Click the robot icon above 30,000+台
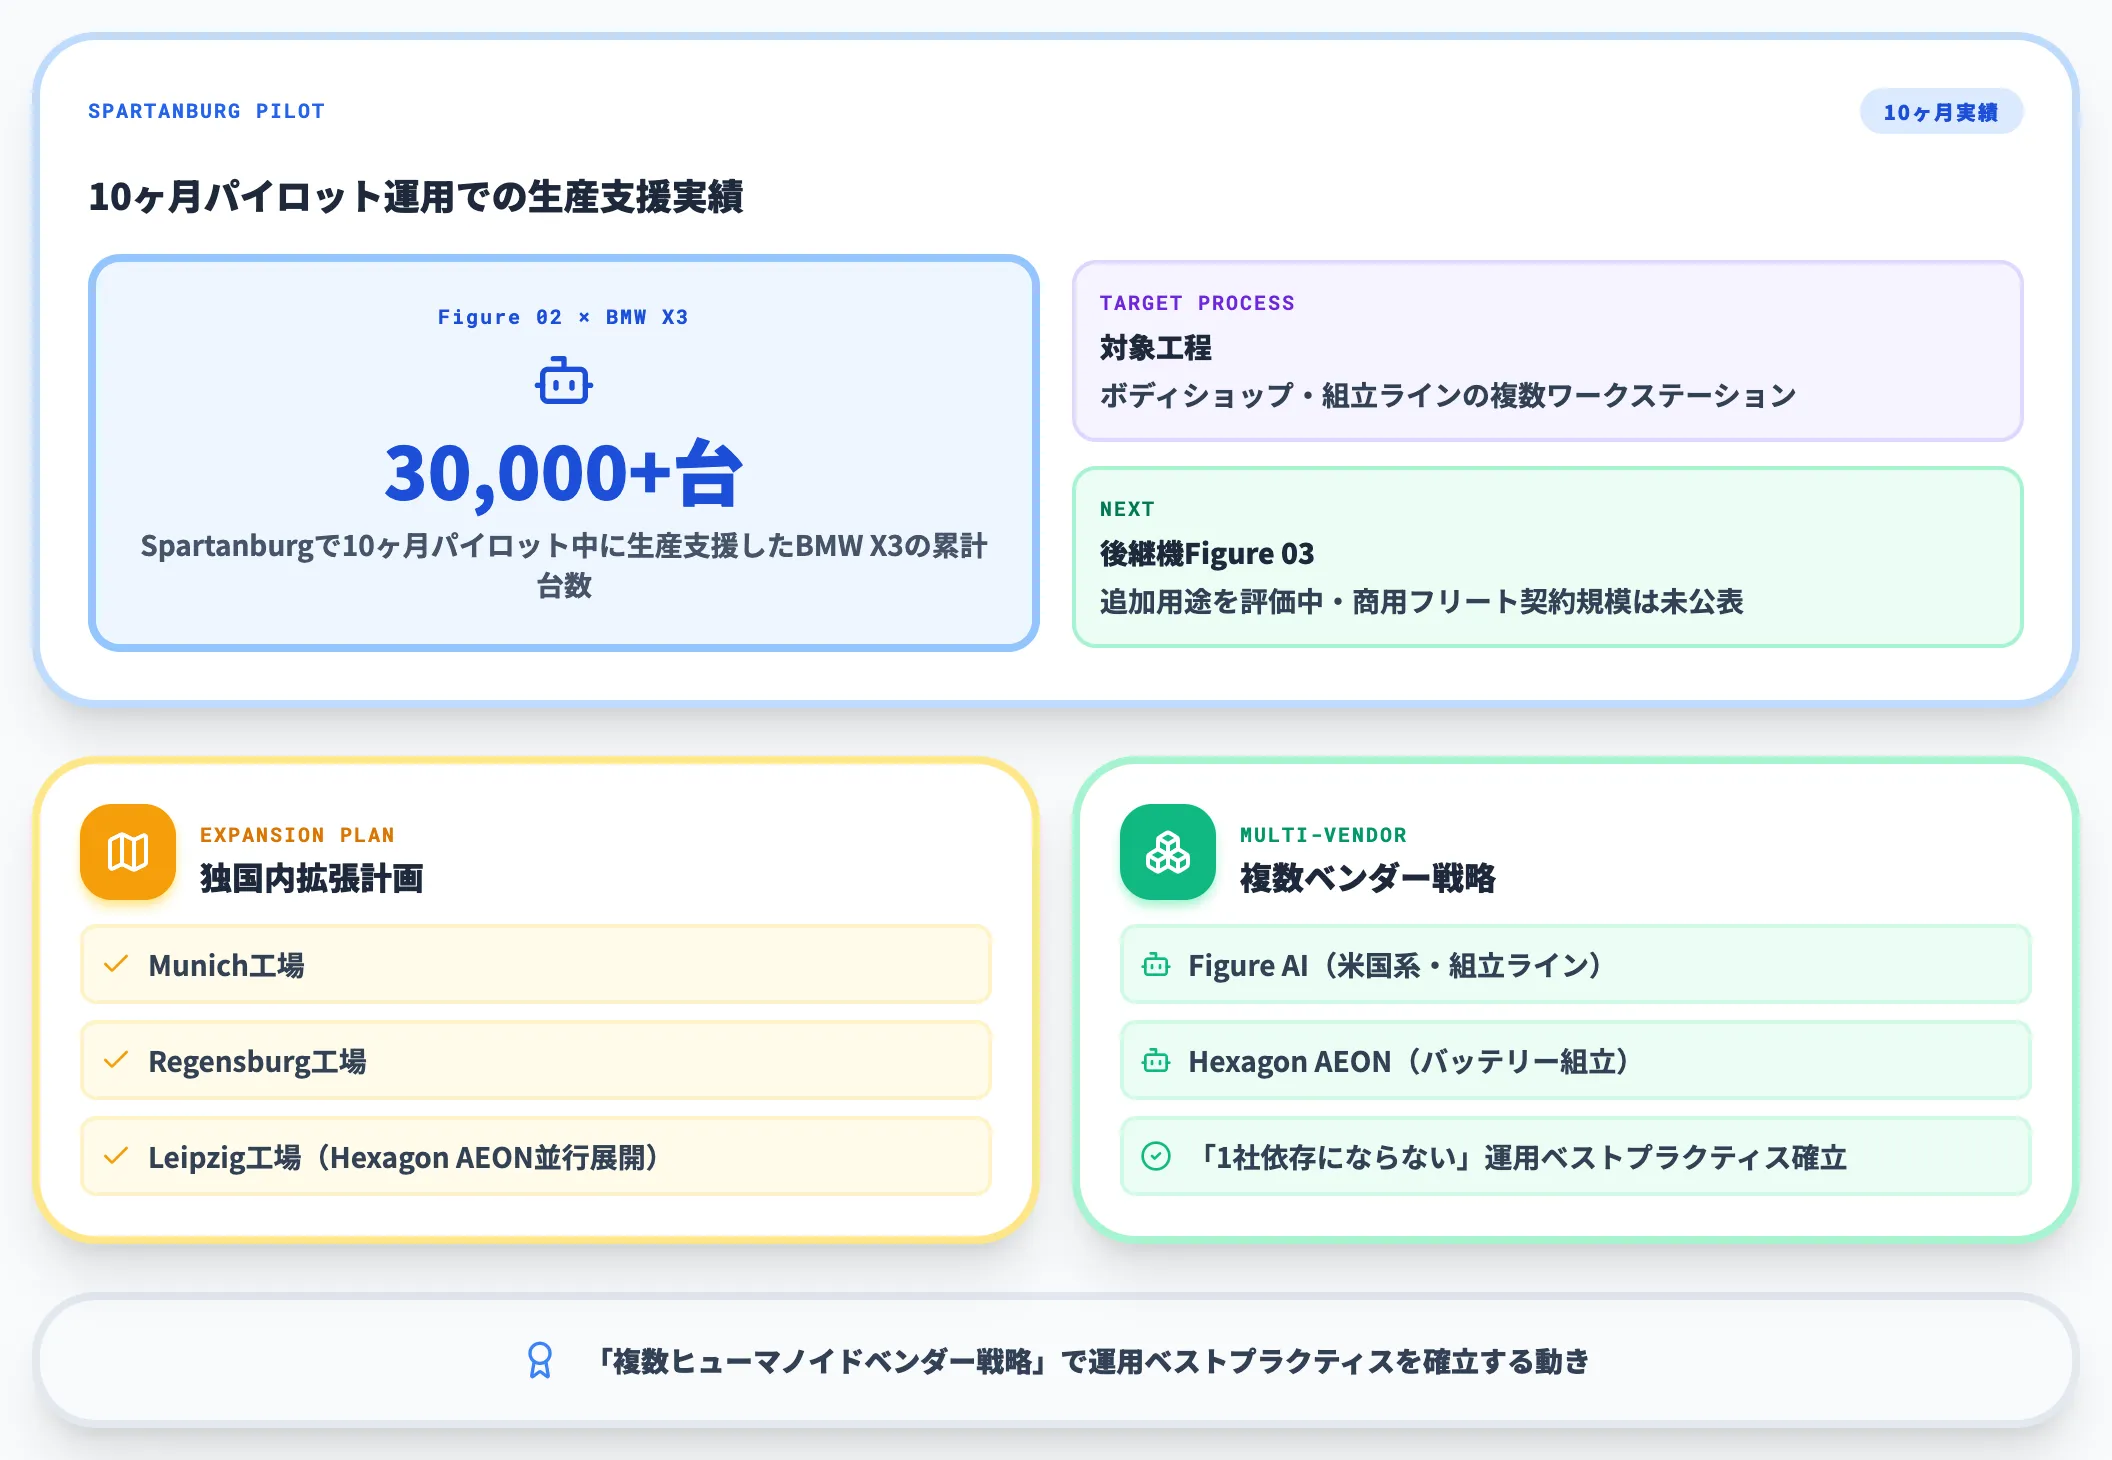 tap(564, 381)
